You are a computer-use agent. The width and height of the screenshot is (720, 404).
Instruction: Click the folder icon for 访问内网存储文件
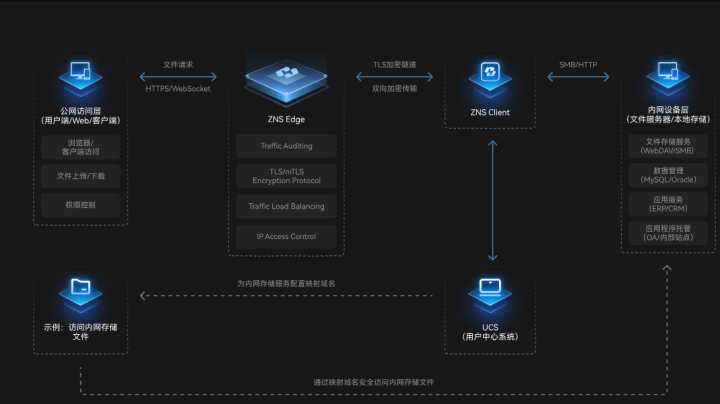(80, 294)
